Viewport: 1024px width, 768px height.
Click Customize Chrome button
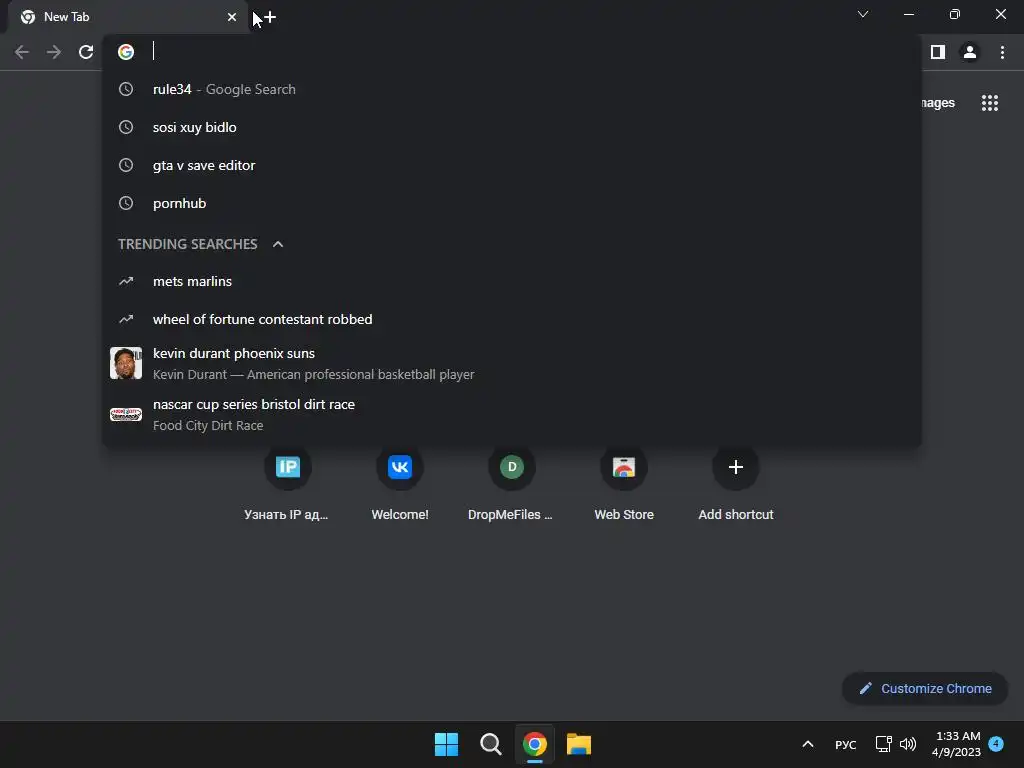(x=925, y=688)
